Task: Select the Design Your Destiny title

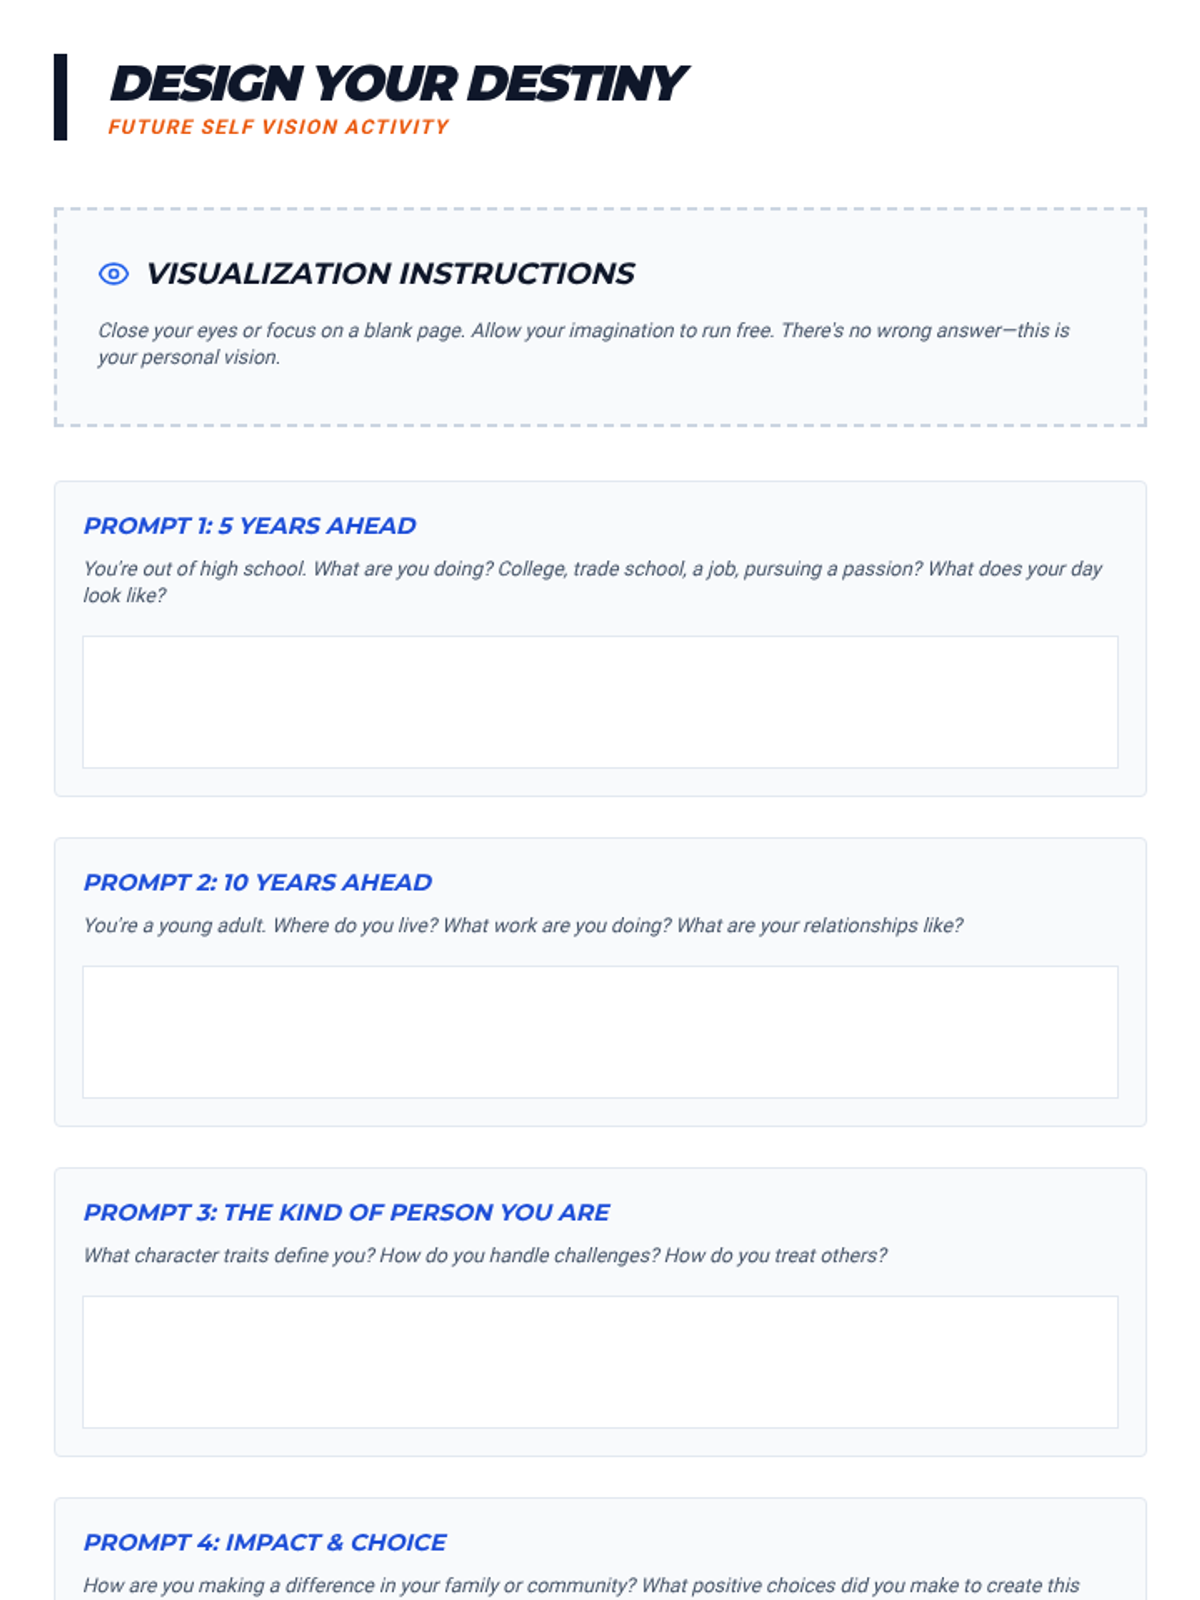Action: [397, 84]
